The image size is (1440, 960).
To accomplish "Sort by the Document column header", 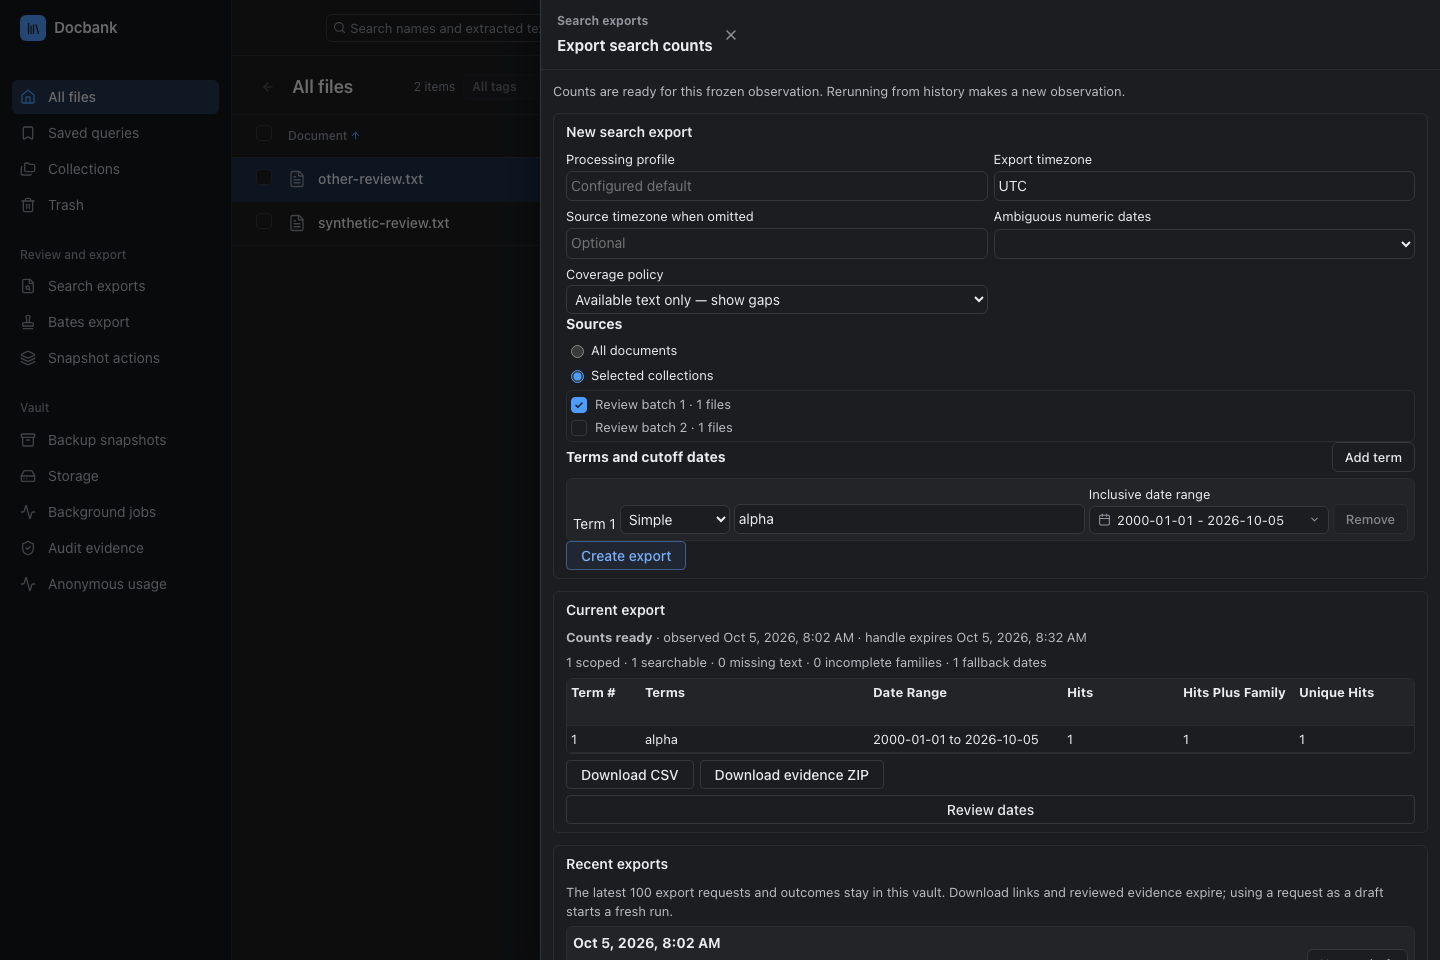I will pos(323,136).
